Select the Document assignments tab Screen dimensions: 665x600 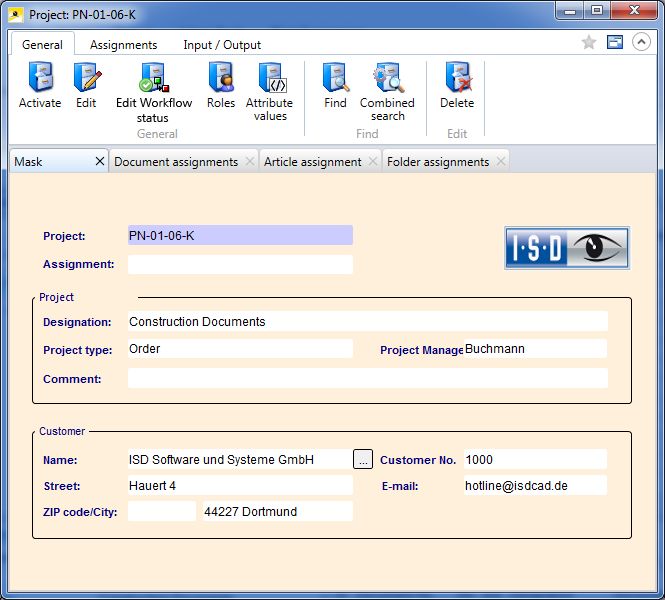click(x=176, y=162)
